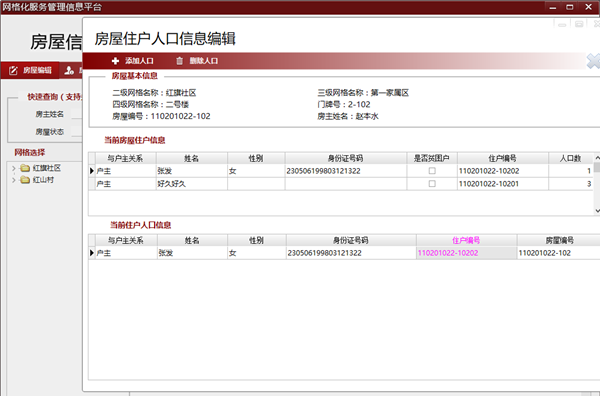Image resolution: width=600 pixels, height=396 pixels.
Task: Select the 红旗社区 tree item
Action: point(46,168)
